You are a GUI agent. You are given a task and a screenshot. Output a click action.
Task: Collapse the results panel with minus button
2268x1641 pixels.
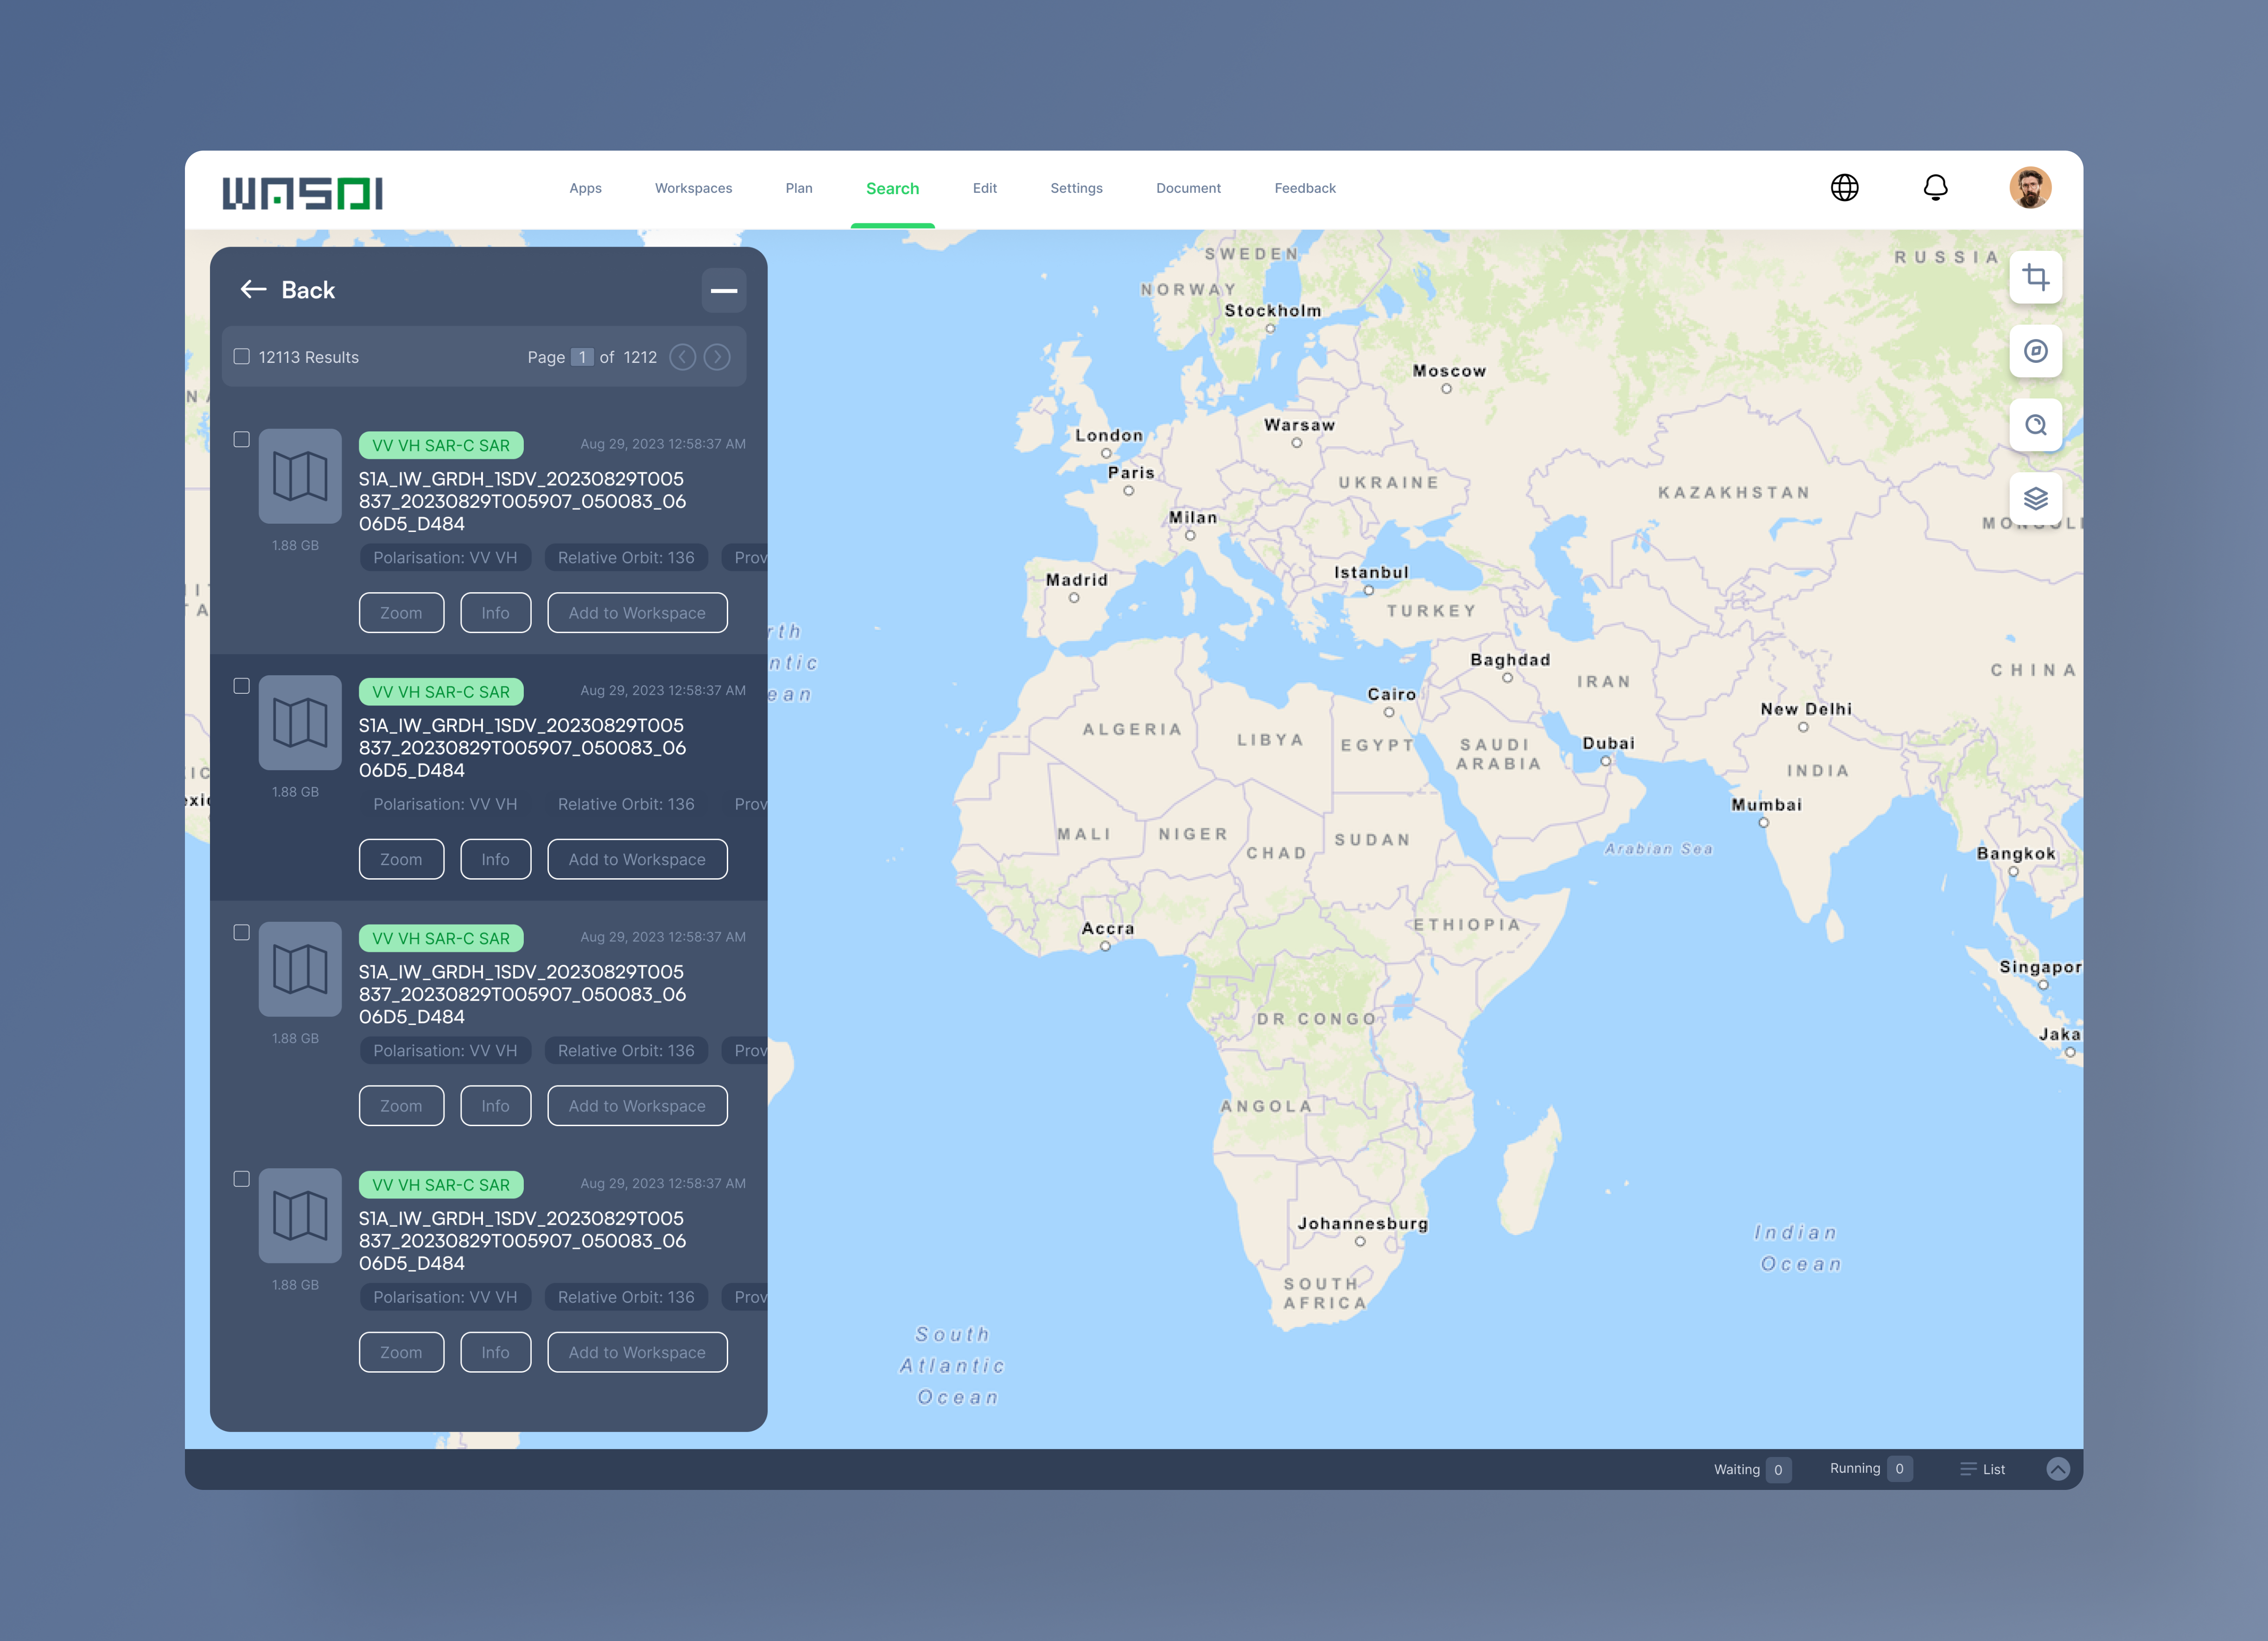pyautogui.click(x=724, y=291)
